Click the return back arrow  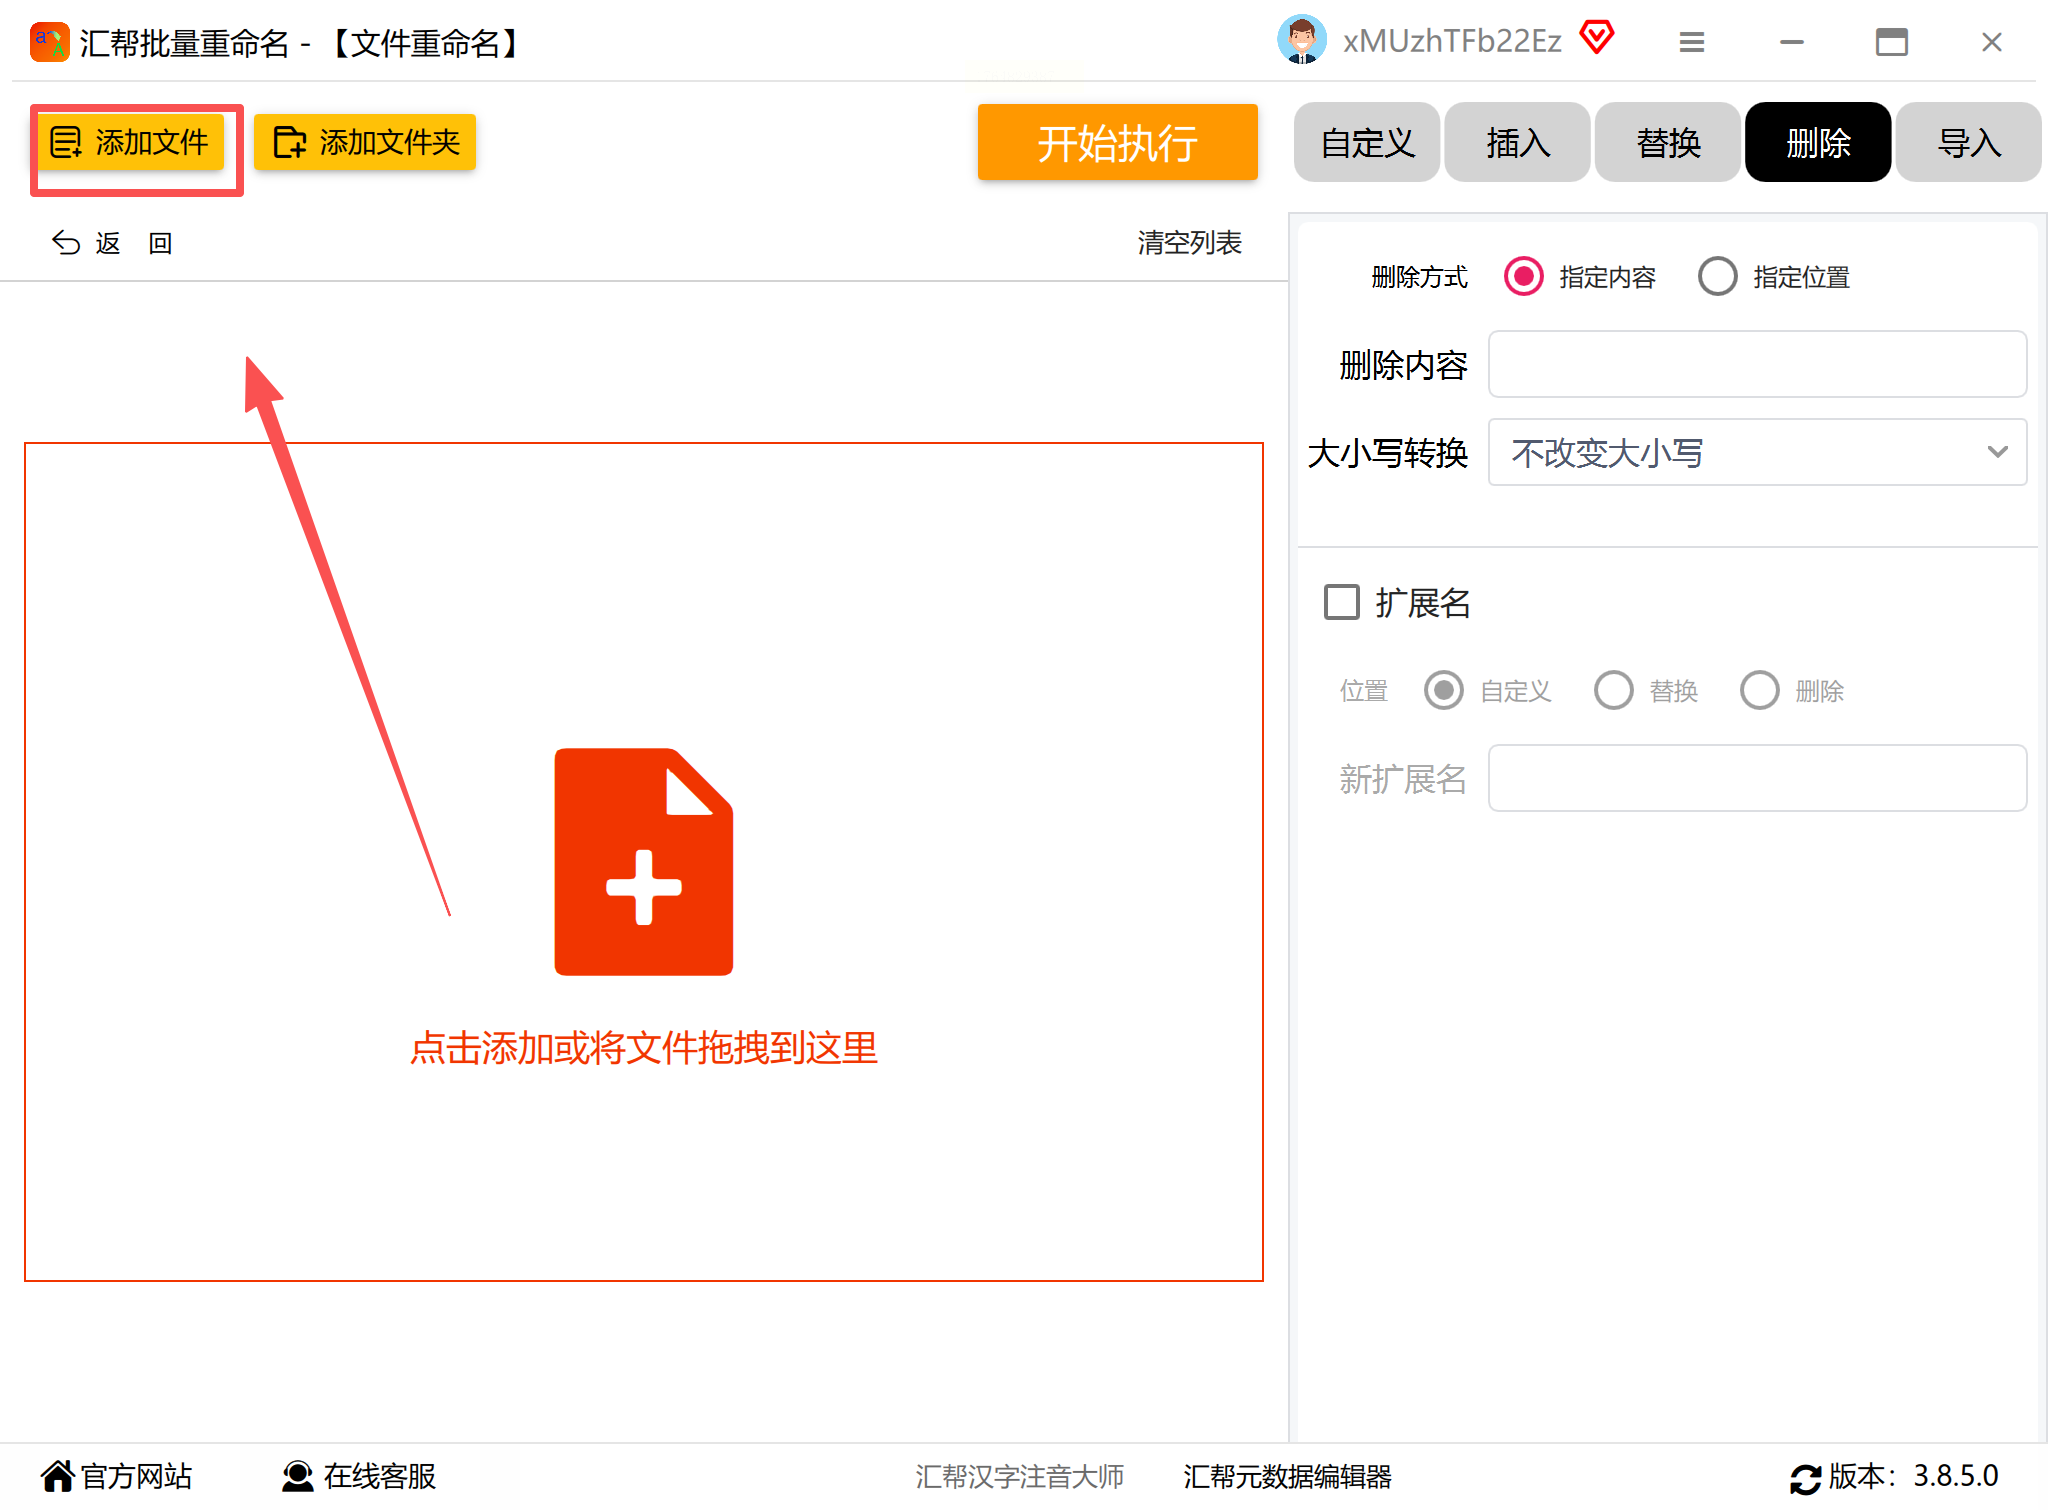(66, 243)
